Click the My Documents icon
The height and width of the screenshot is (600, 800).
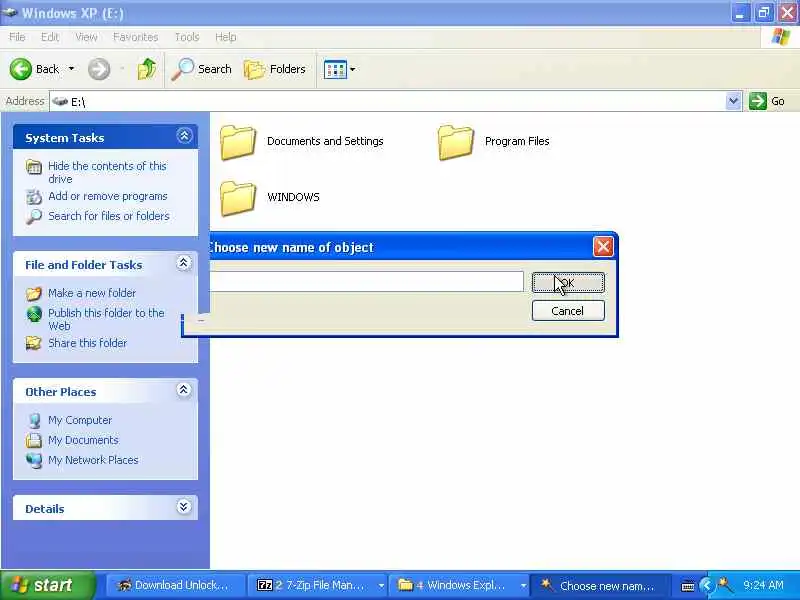click(34, 440)
